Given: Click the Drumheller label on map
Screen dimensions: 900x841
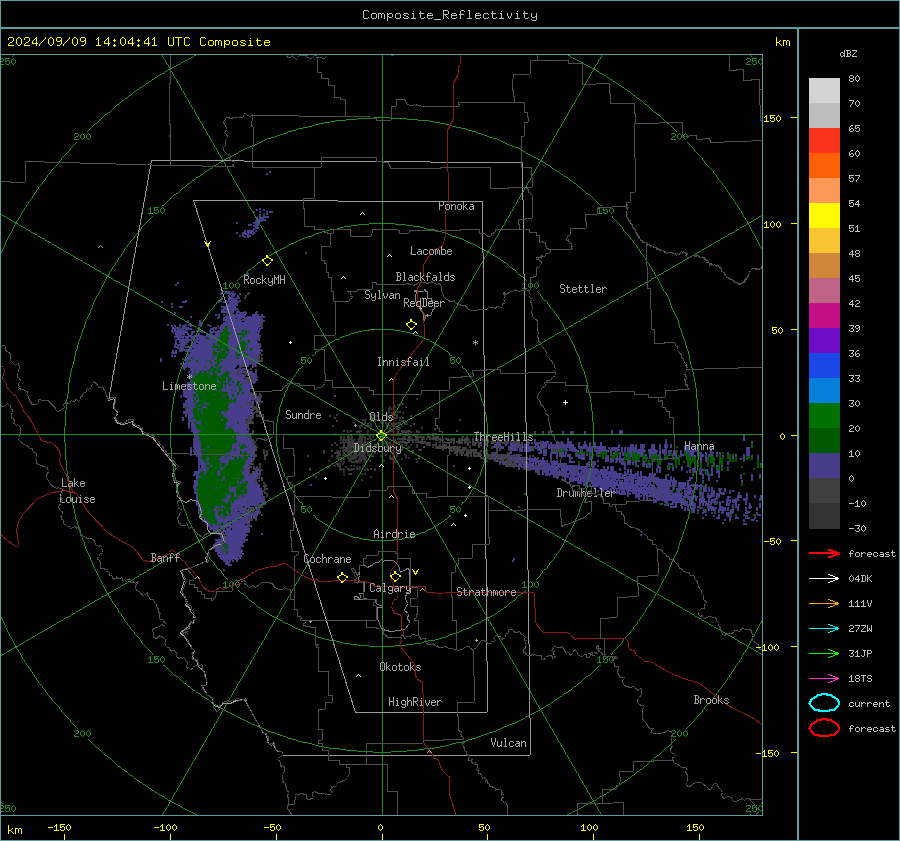Looking at the screenshot, I should (x=585, y=493).
